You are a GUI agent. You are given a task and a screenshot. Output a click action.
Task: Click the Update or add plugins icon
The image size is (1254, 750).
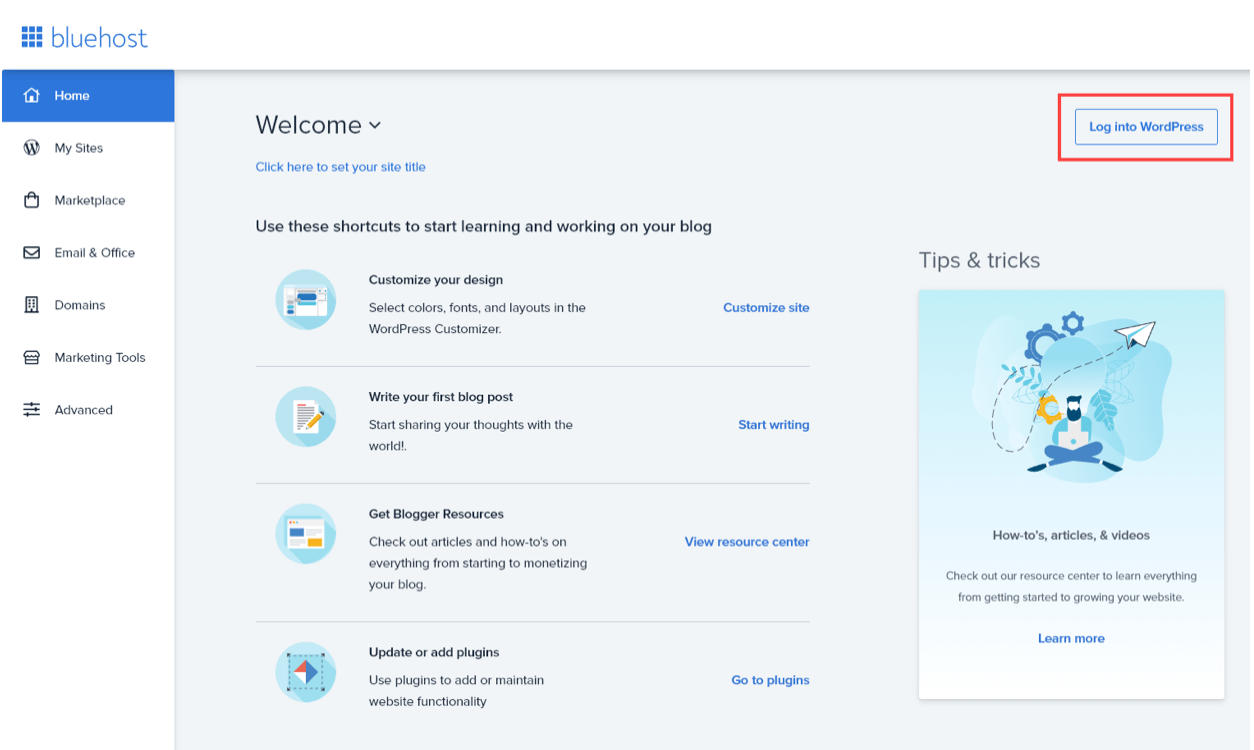pos(306,672)
